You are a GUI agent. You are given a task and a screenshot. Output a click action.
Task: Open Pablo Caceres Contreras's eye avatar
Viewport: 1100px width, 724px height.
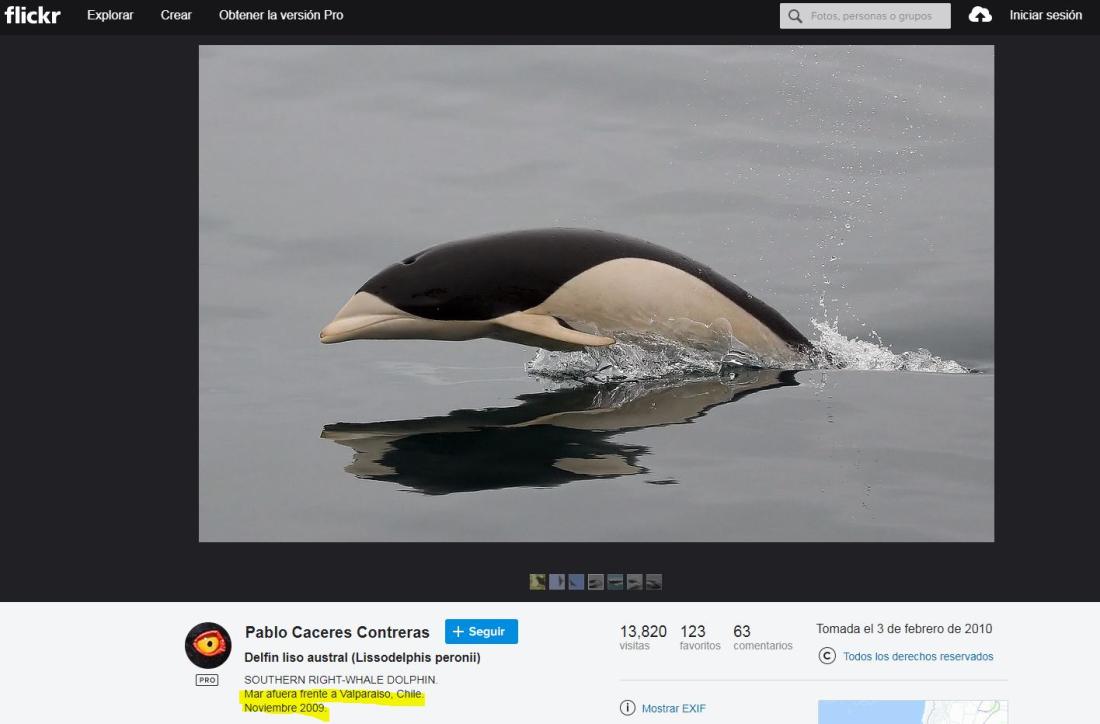click(208, 645)
